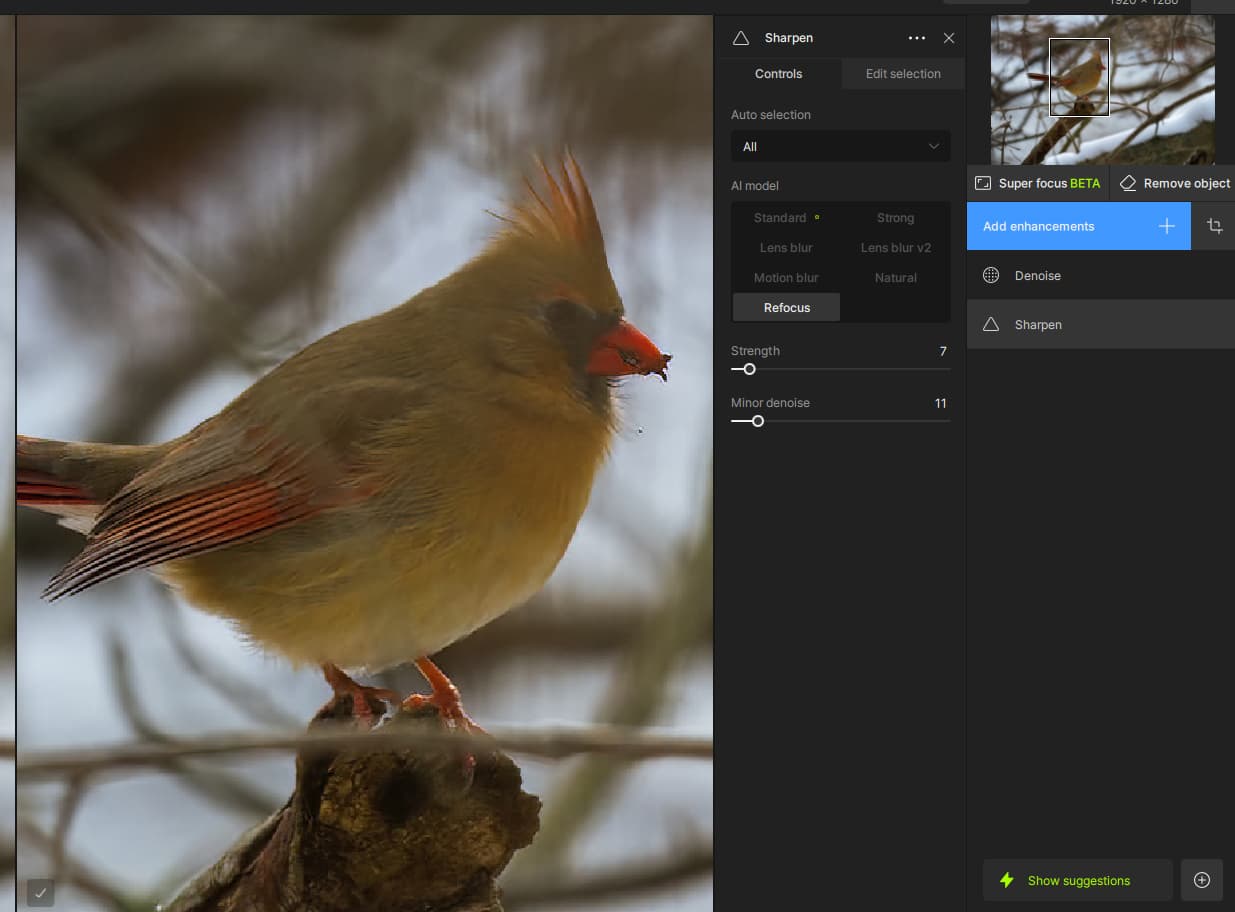Click the Denoise globe icon in enhancements list
1235x912 pixels.
point(991,275)
